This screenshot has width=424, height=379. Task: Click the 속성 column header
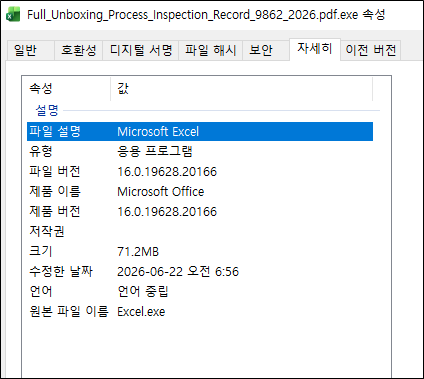(66, 89)
